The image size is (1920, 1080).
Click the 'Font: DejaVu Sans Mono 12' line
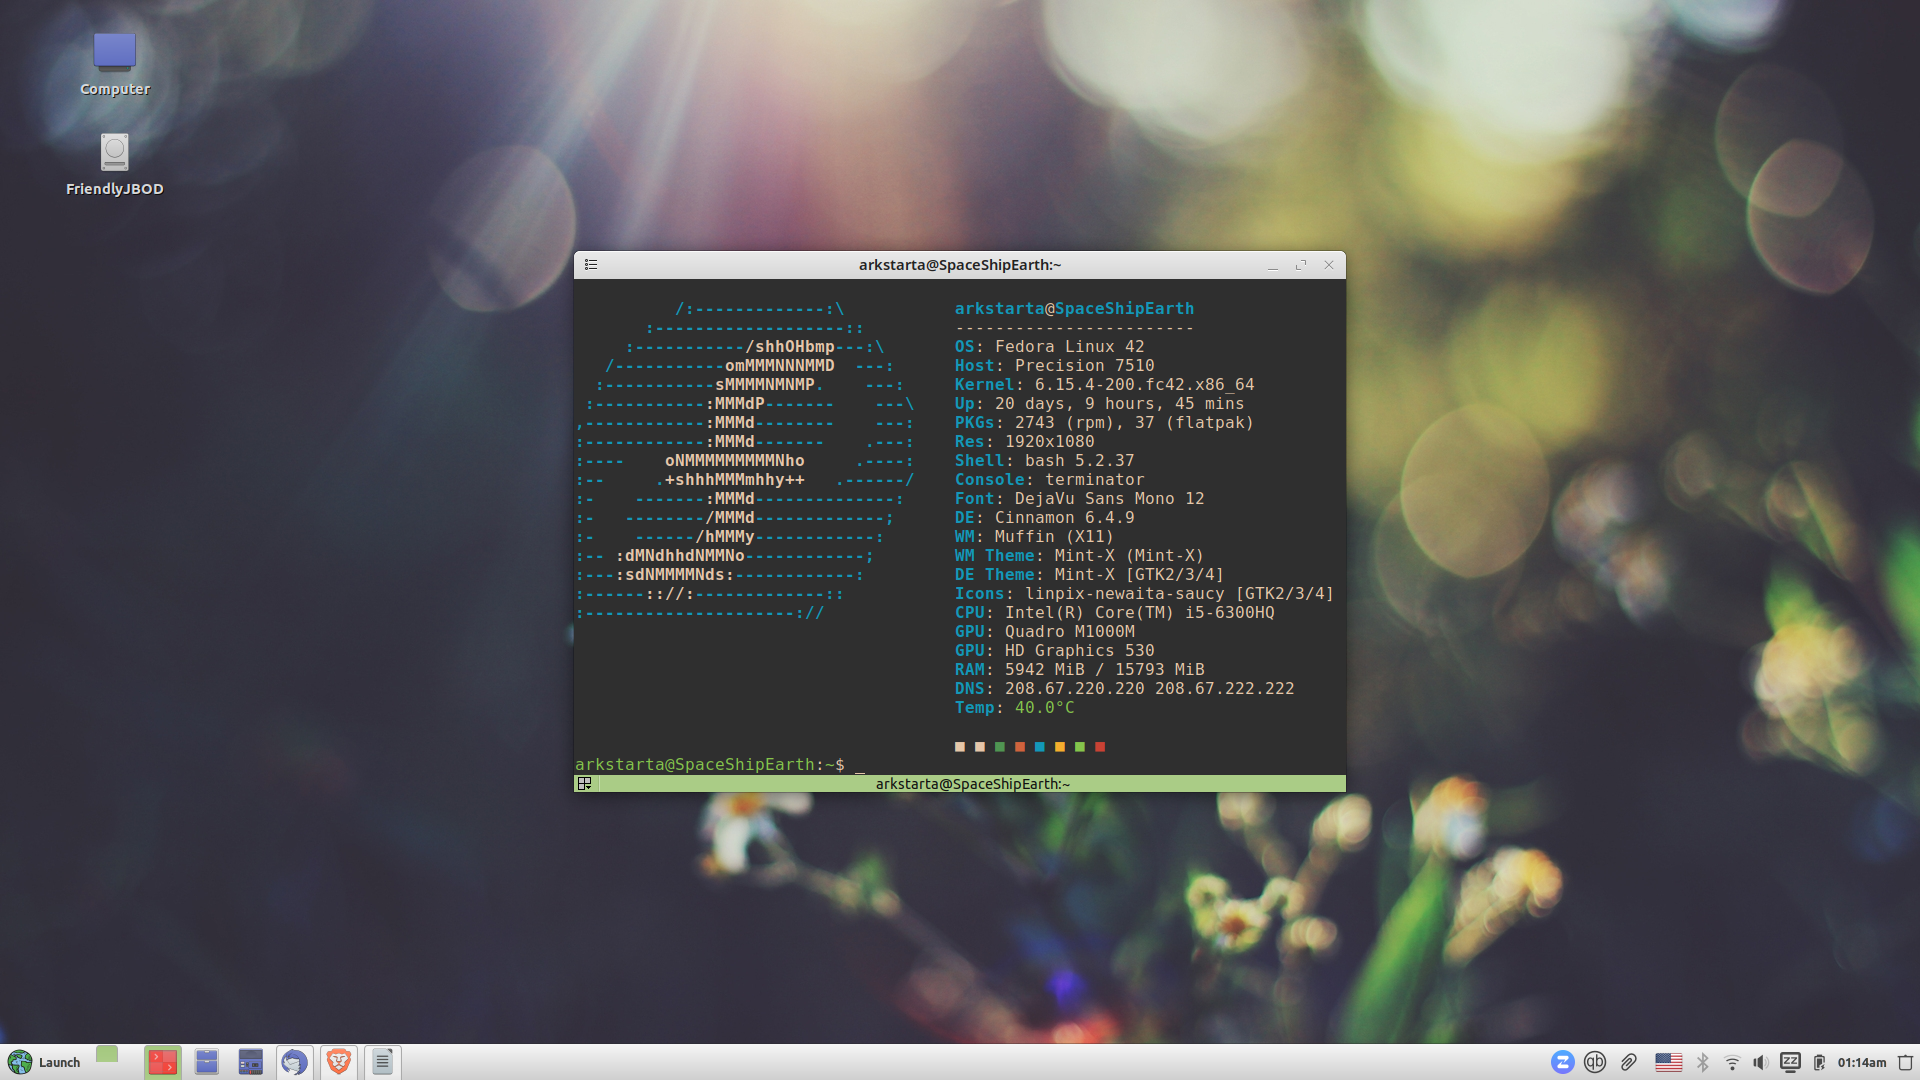click(1079, 499)
